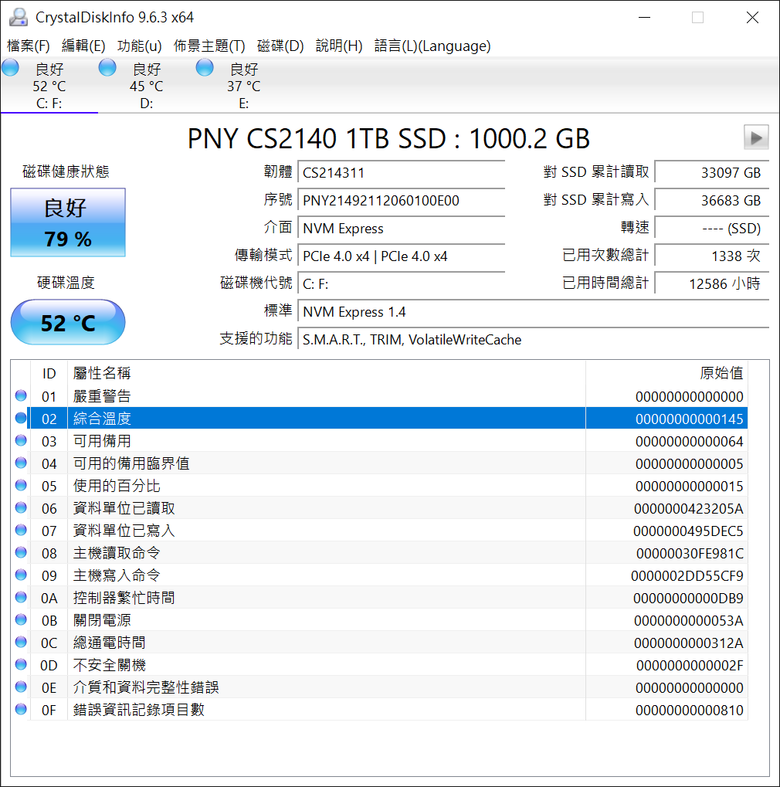
Task: Select row 03 可用備用
Action: (x=379, y=441)
